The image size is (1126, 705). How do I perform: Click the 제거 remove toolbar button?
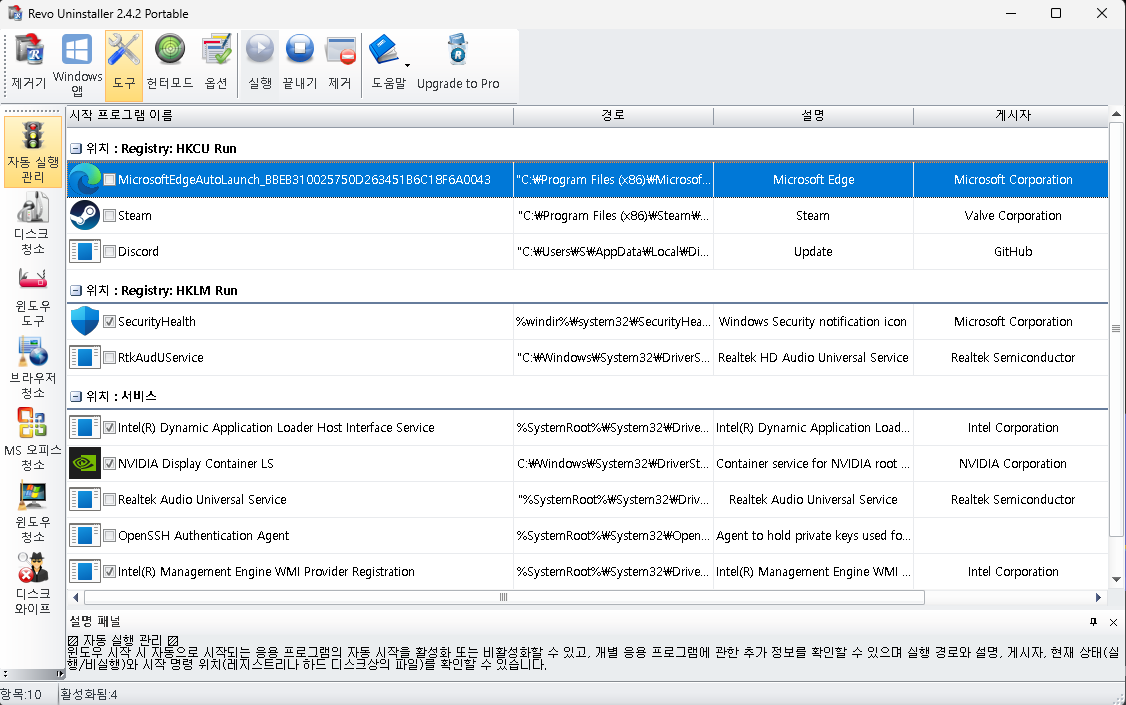(x=340, y=63)
